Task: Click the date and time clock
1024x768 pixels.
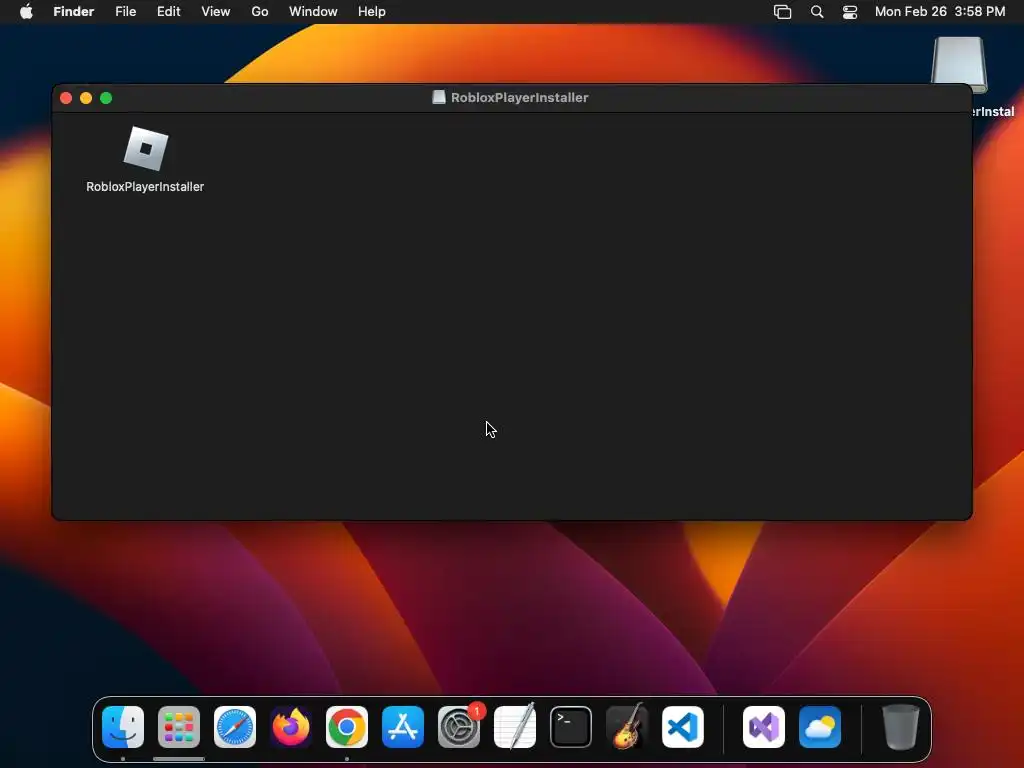Action: point(940,12)
